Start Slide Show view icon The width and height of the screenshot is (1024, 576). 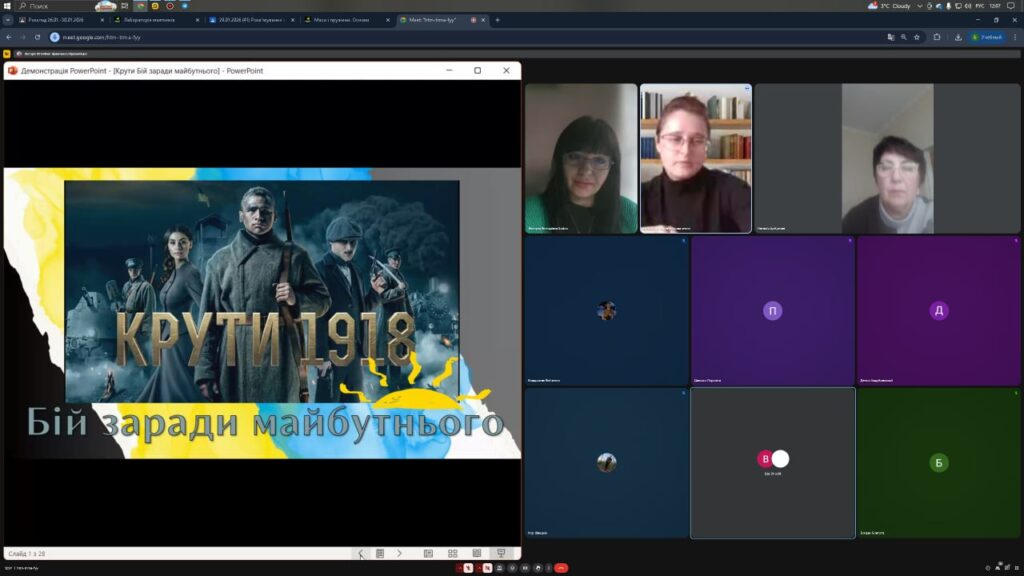pos(501,553)
